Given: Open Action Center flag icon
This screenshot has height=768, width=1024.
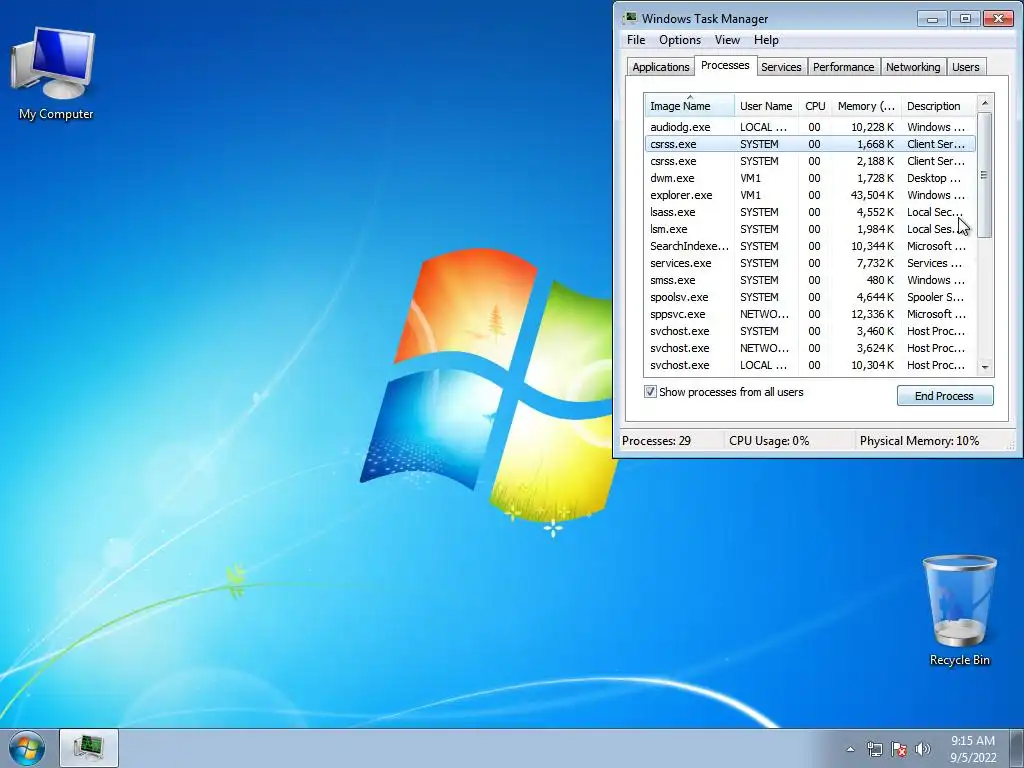Looking at the screenshot, I should (899, 749).
